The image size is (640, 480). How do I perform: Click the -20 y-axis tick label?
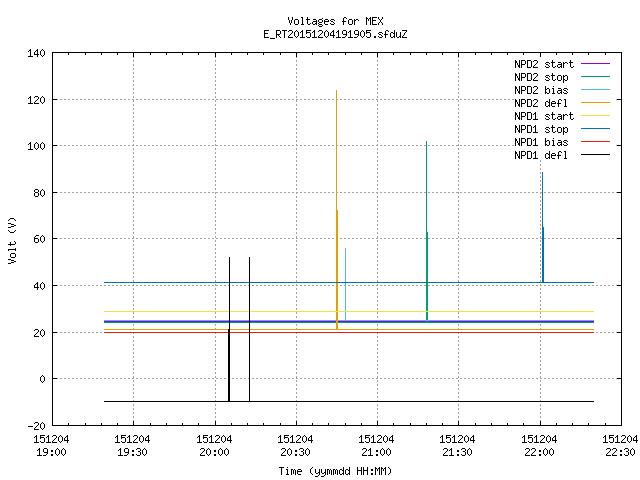[x=36, y=426]
